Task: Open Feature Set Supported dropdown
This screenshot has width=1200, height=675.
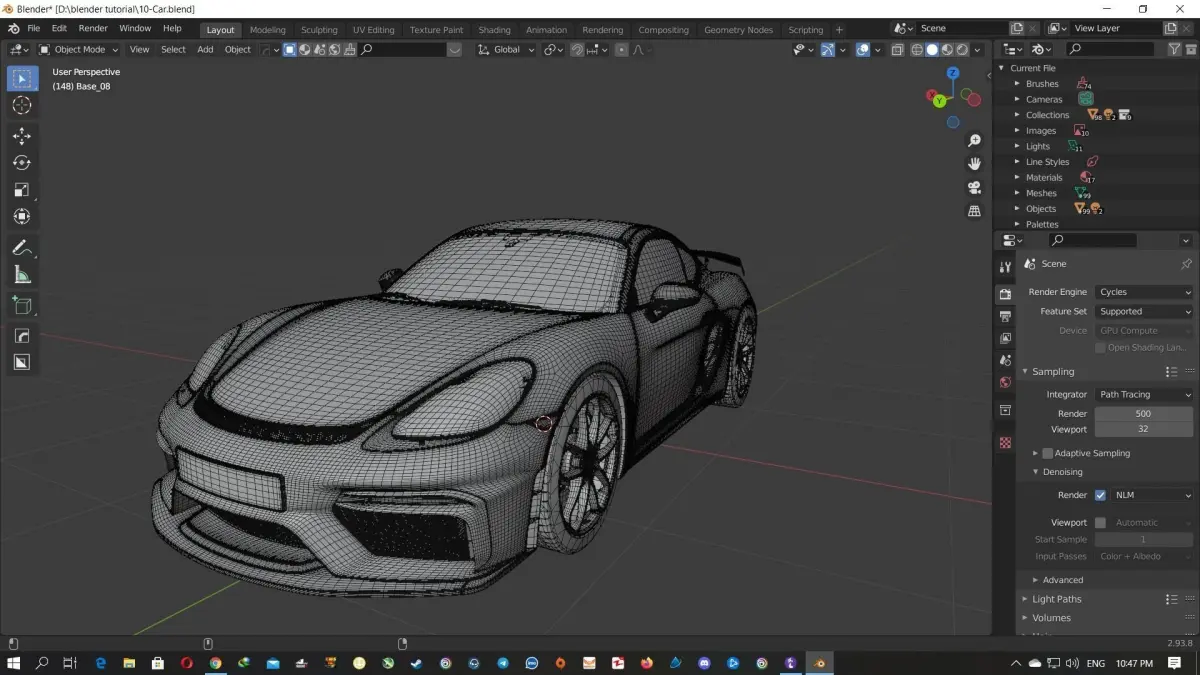Action: 1144,311
